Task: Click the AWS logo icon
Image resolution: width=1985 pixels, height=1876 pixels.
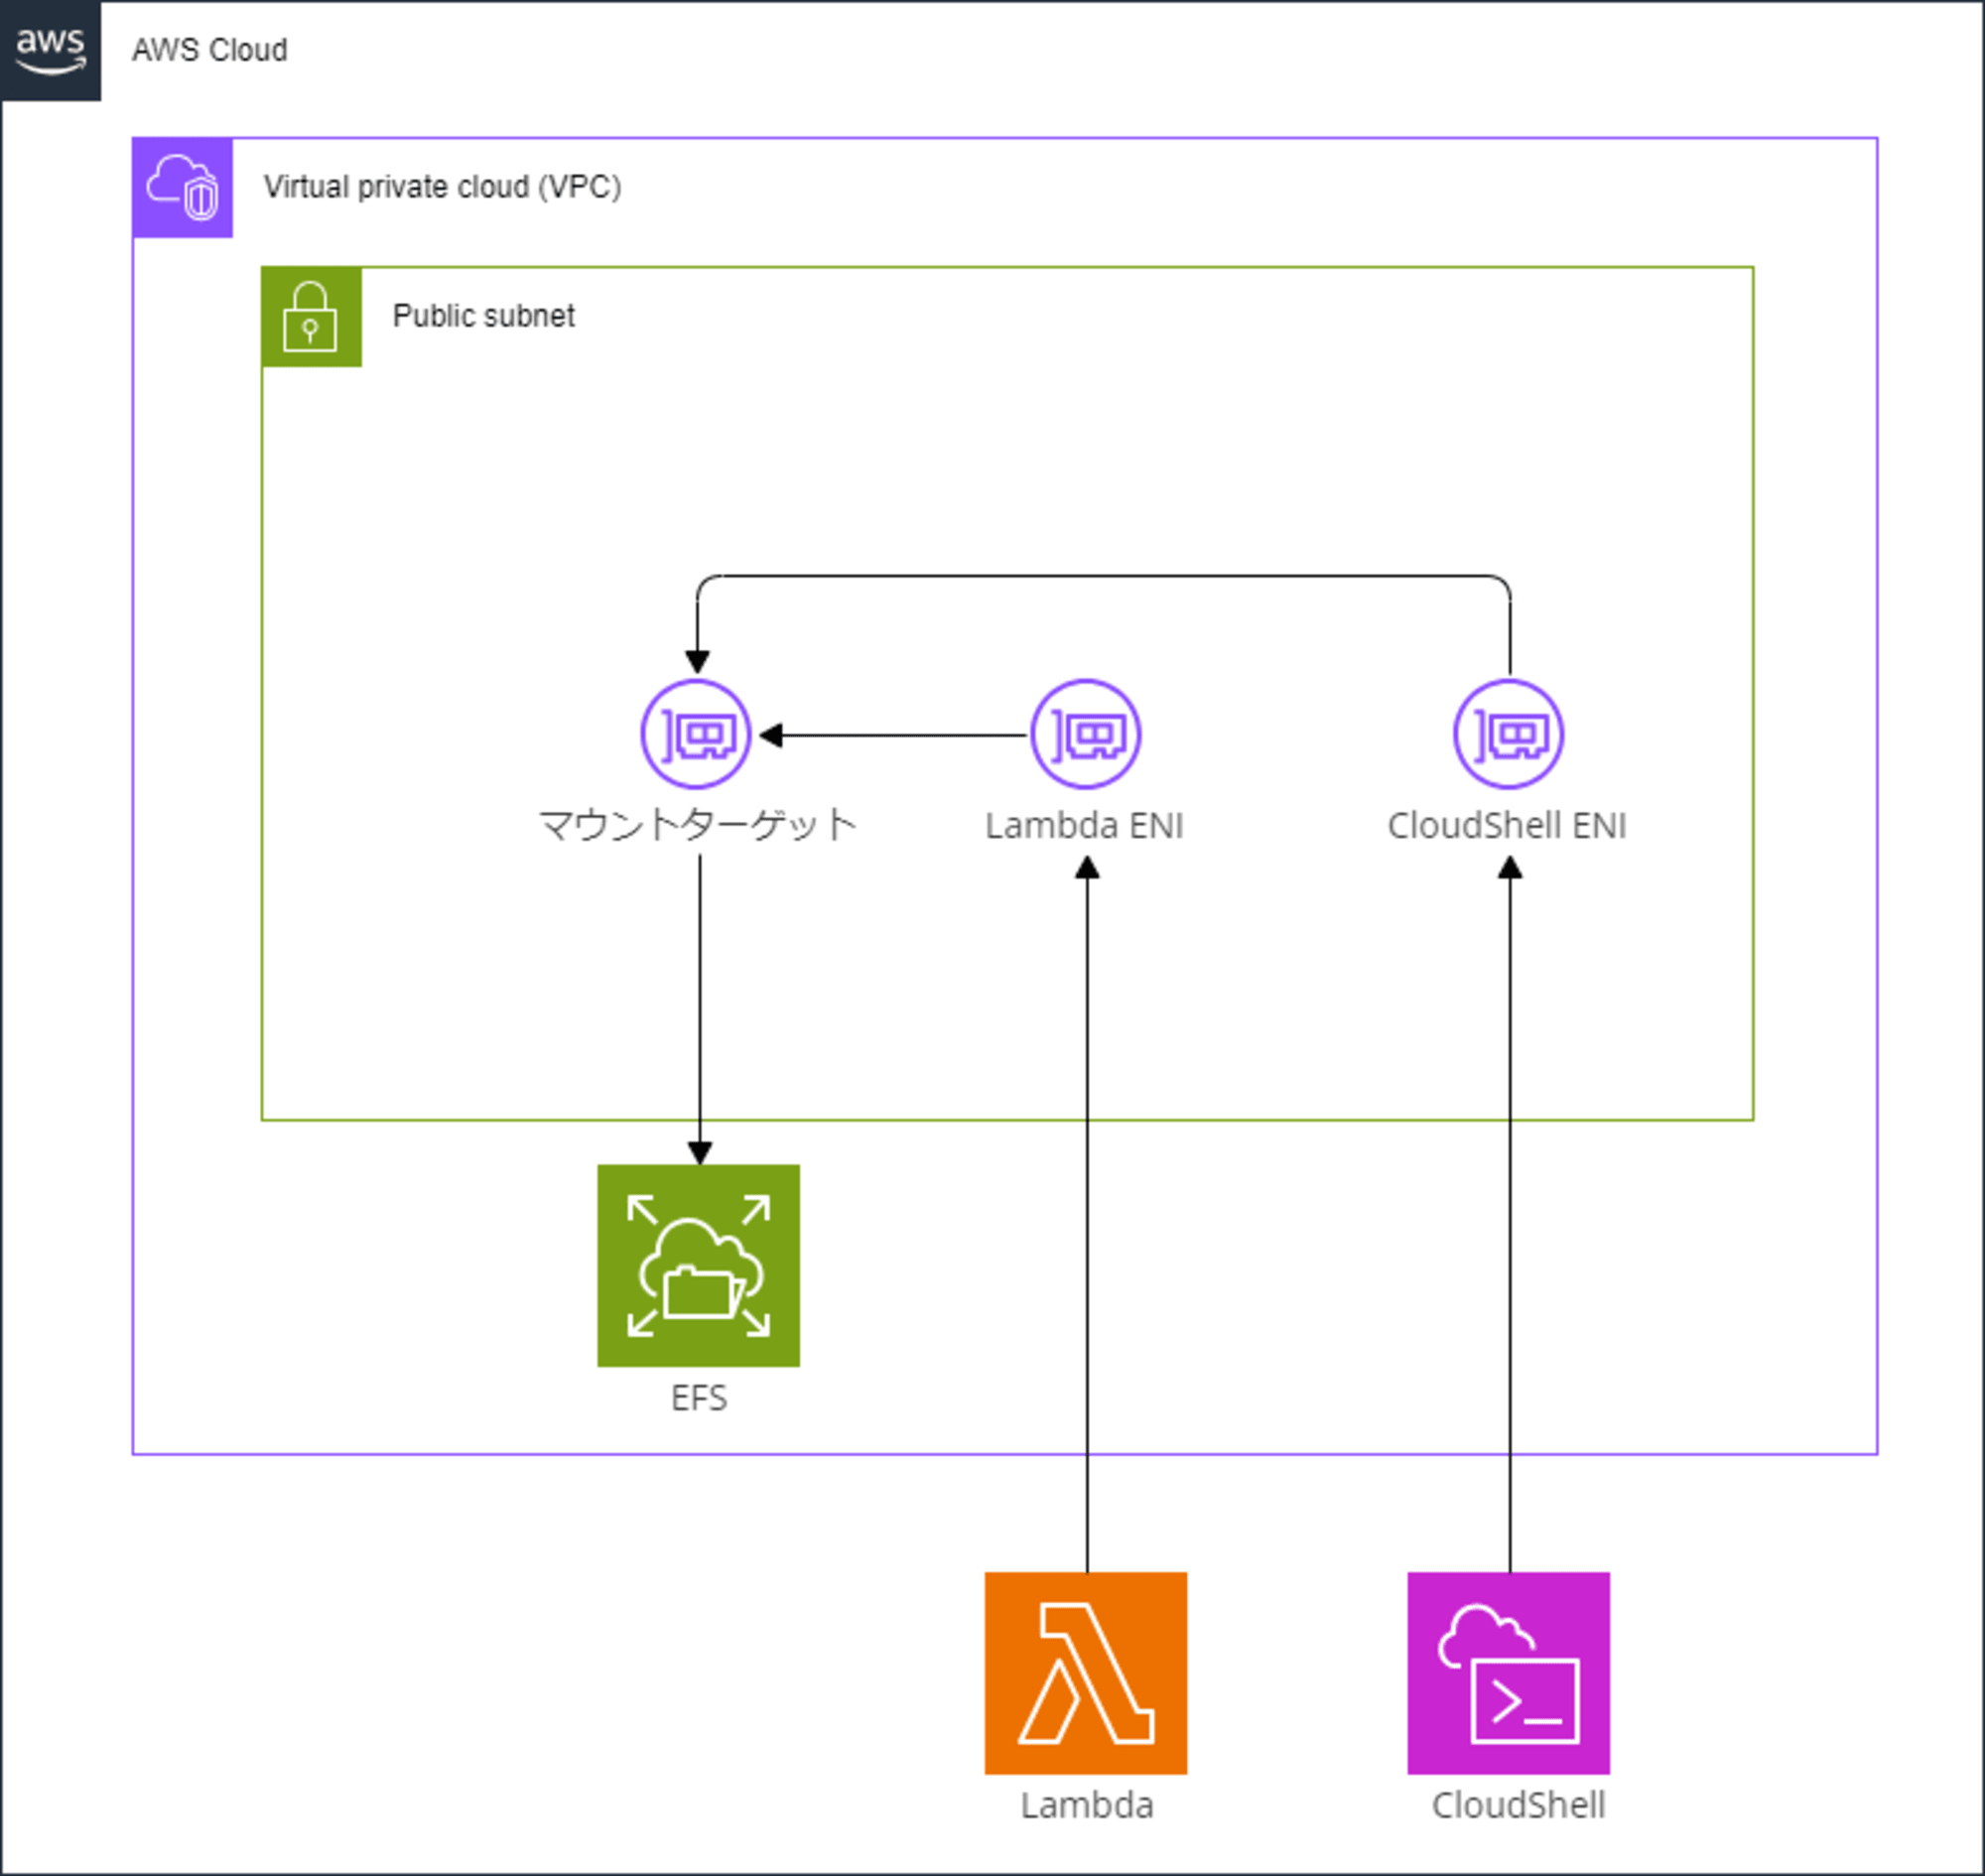Action: tap(50, 50)
